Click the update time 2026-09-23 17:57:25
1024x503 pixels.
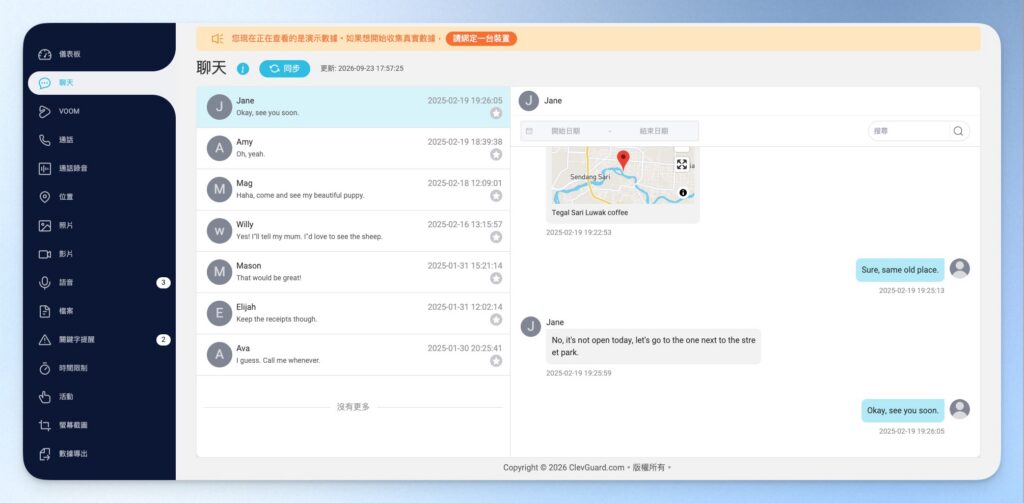point(362,69)
